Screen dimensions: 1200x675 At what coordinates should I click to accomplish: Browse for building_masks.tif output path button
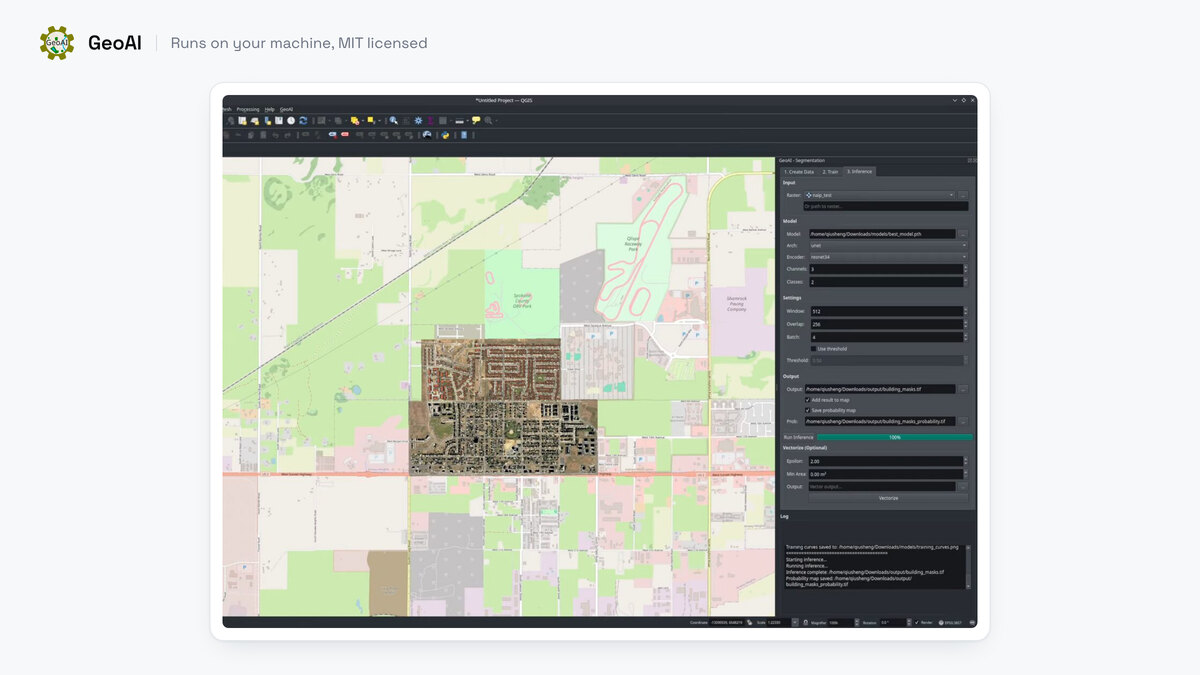coord(963,388)
